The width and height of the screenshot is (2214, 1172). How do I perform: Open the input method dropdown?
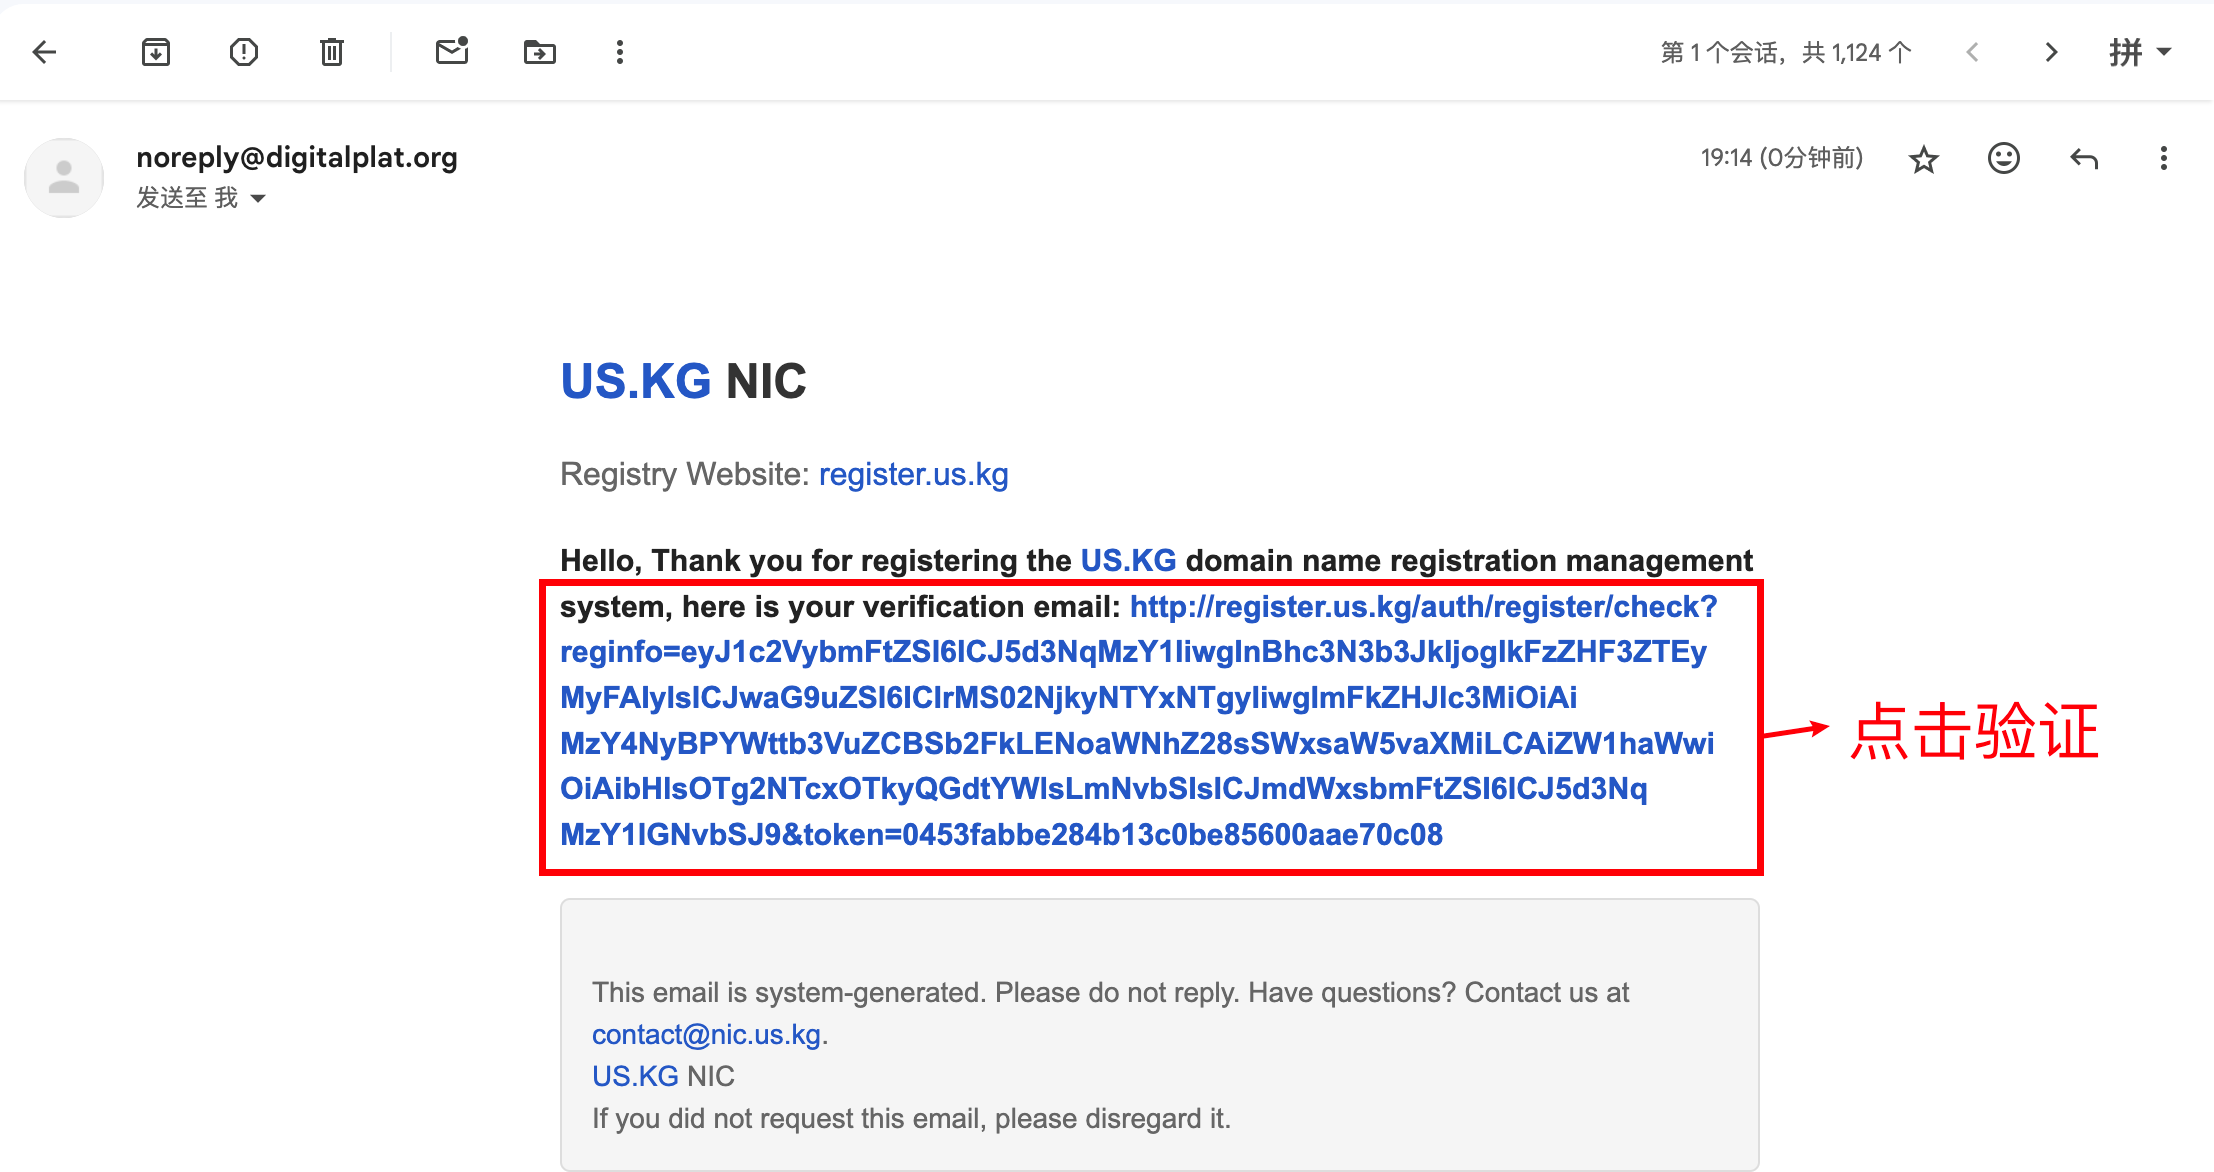click(x=2140, y=52)
